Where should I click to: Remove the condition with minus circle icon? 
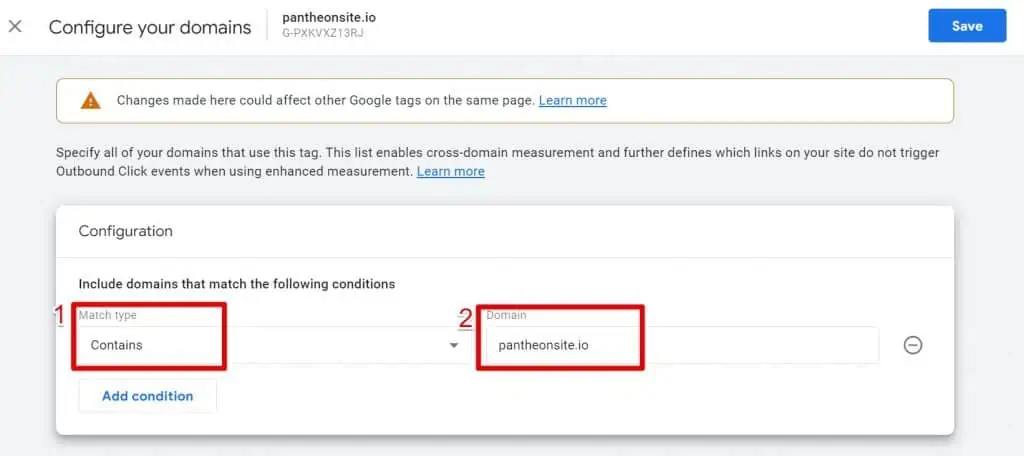click(912, 345)
